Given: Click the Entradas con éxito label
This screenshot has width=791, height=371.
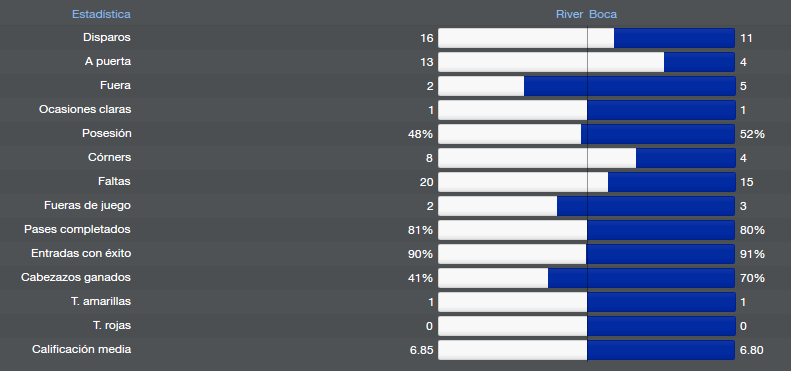Looking at the screenshot, I should pyautogui.click(x=81, y=253).
